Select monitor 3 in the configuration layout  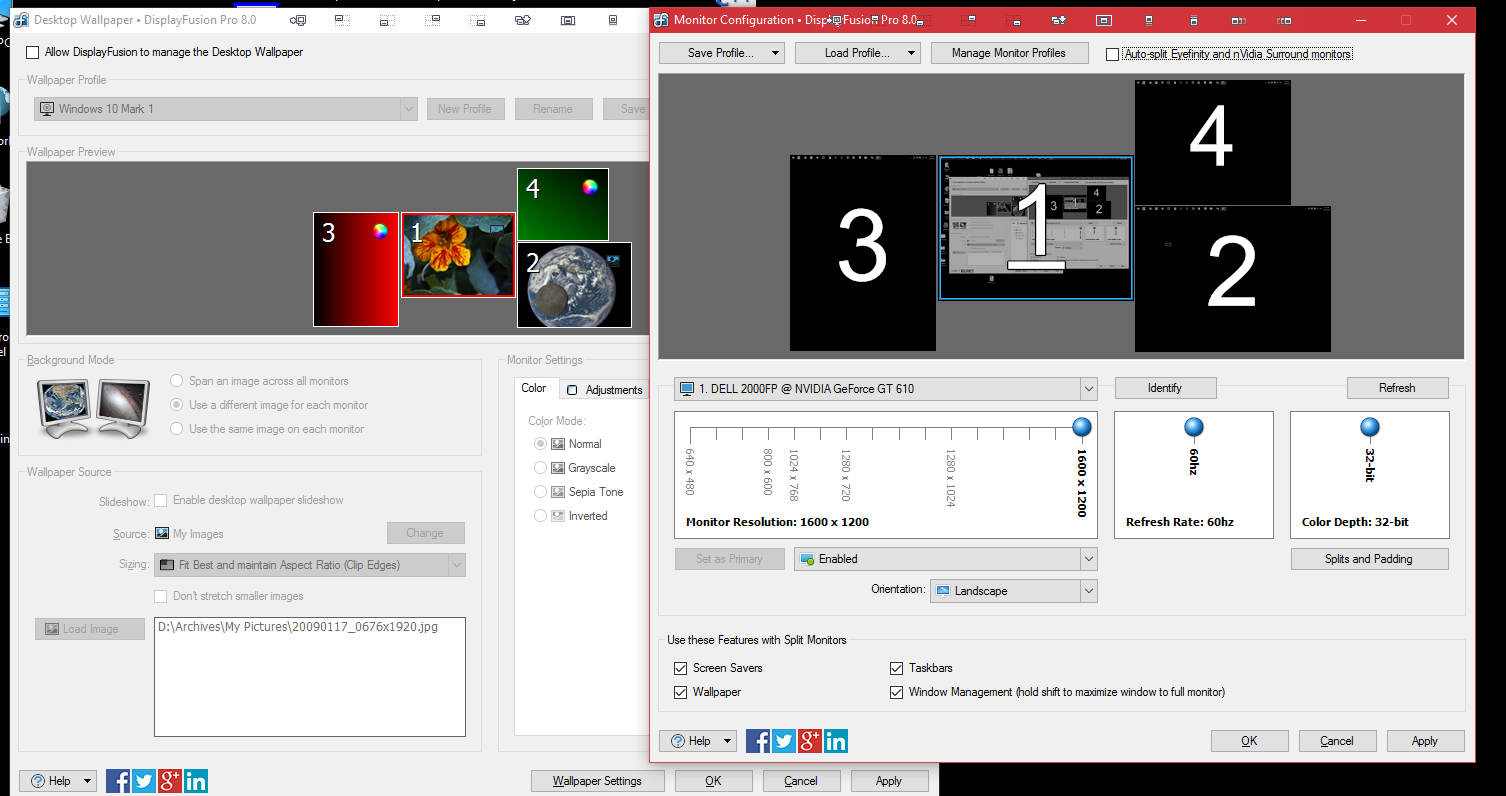point(862,253)
